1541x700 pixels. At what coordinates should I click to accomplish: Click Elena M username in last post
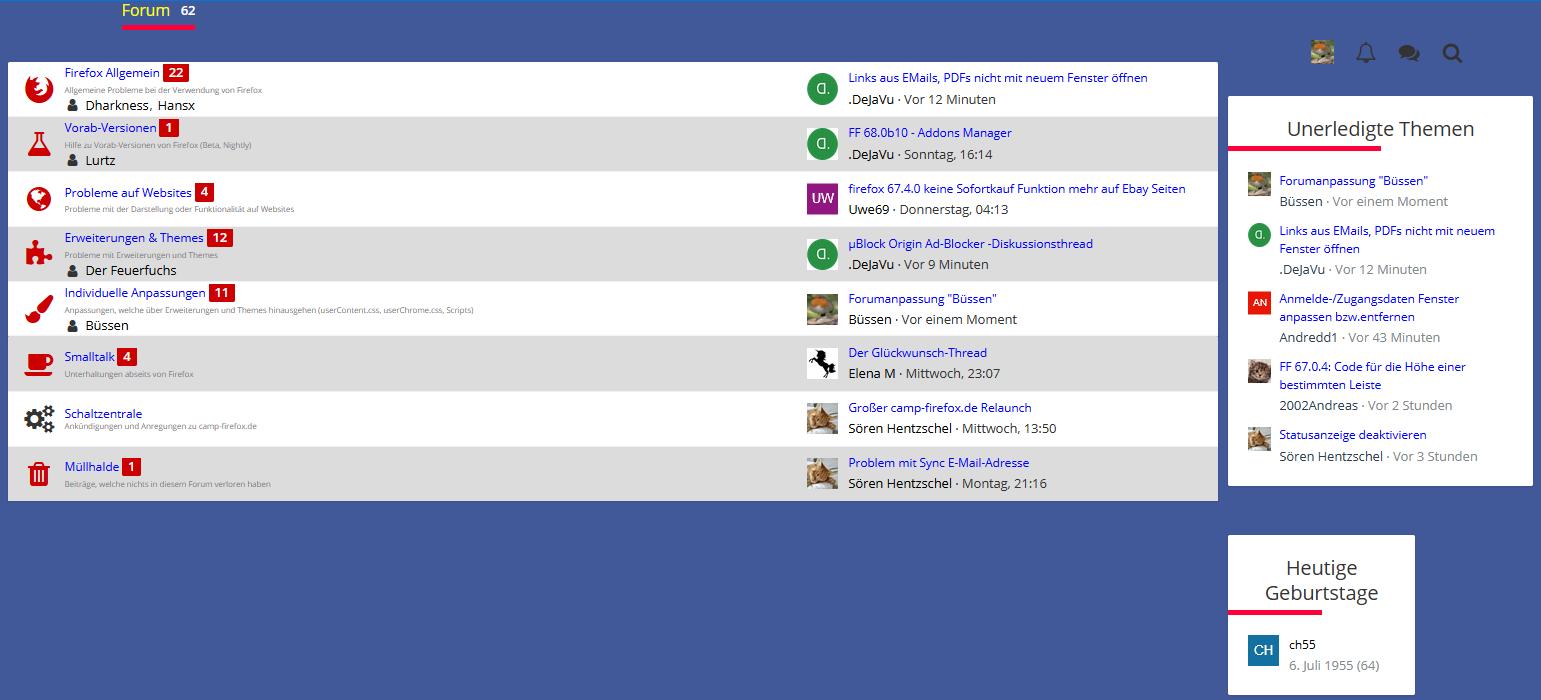[x=872, y=373]
